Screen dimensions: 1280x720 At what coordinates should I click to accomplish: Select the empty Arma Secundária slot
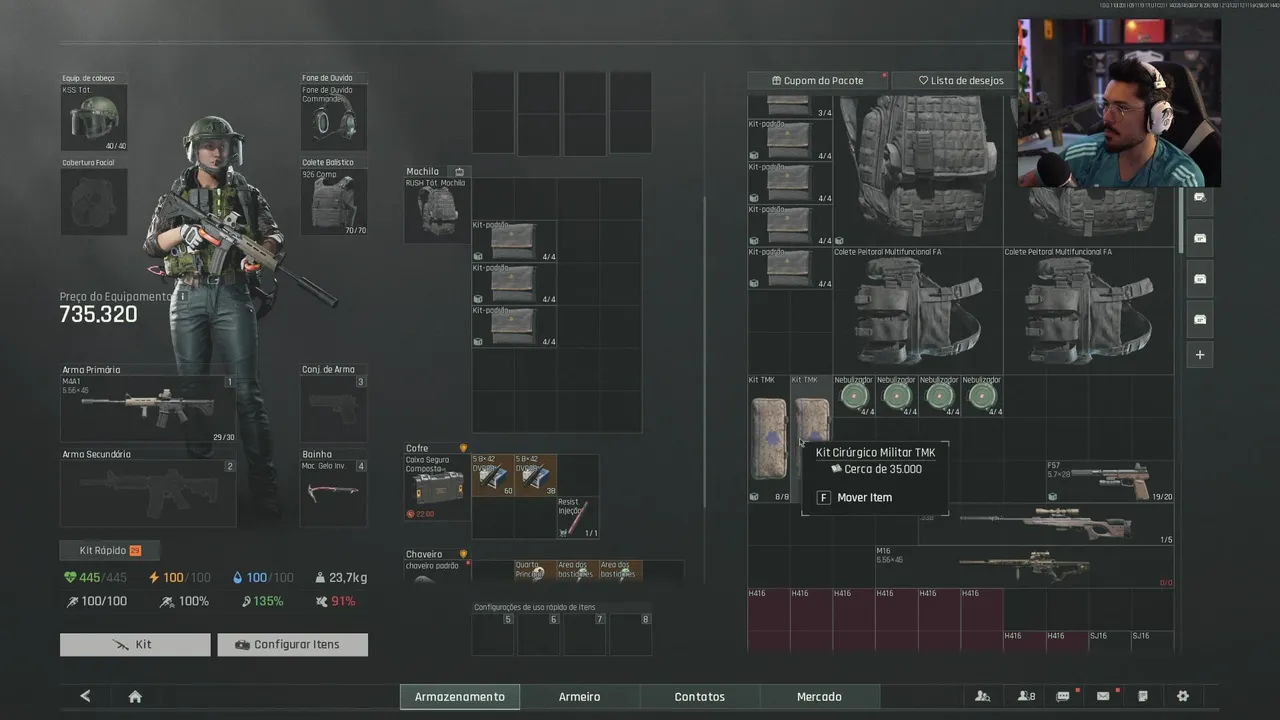click(148, 493)
